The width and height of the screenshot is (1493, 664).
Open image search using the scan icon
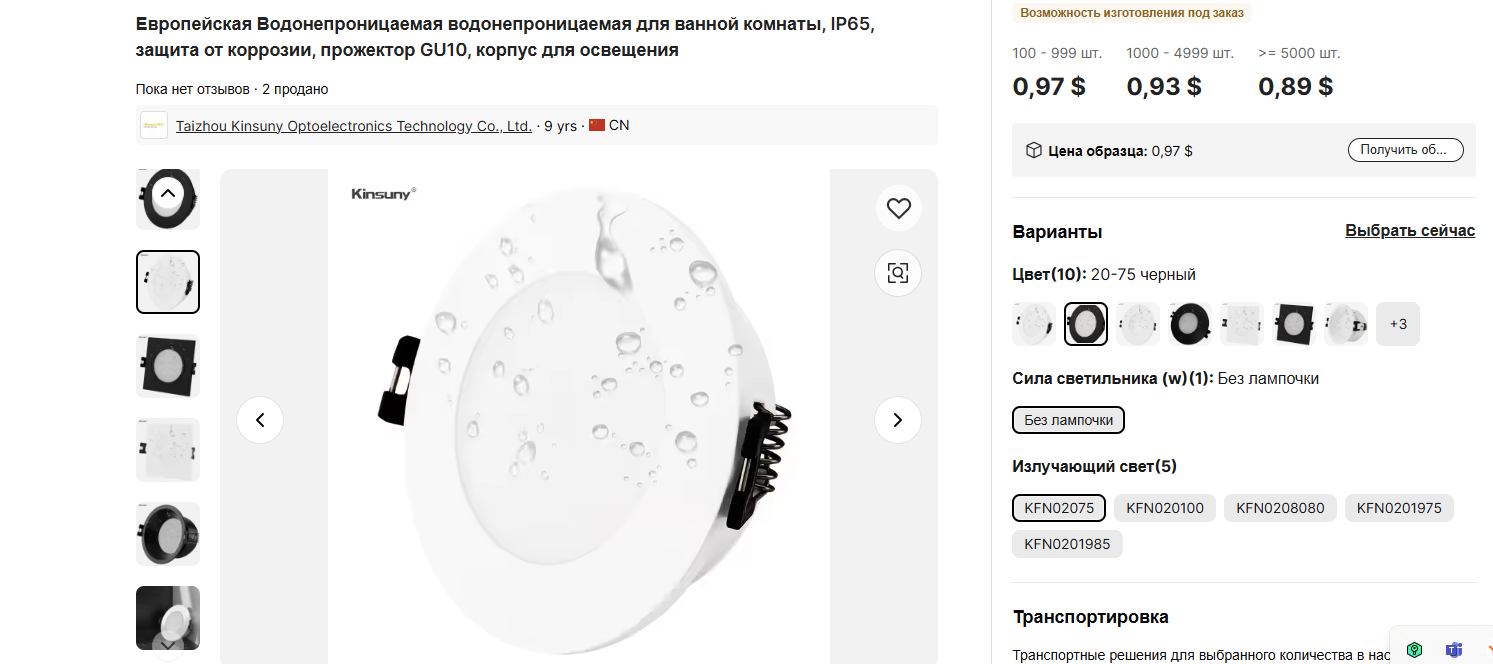[x=898, y=273]
